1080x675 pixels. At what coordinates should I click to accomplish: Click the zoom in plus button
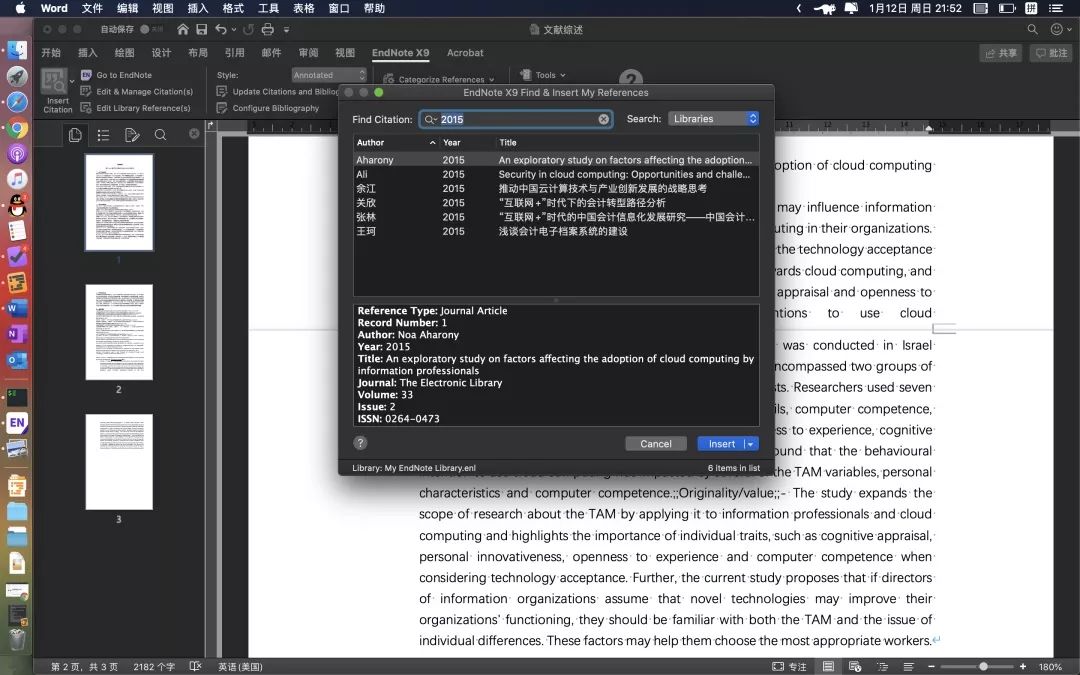[x=1023, y=667]
